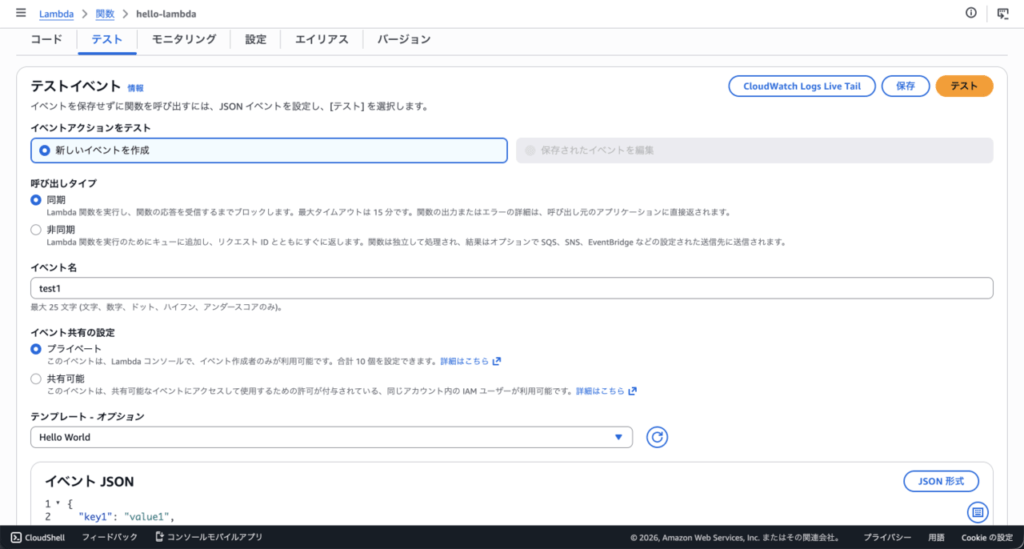Screen dimensions: 1024x549
Task: Switch to the エイリアス tab
Action: point(321,39)
